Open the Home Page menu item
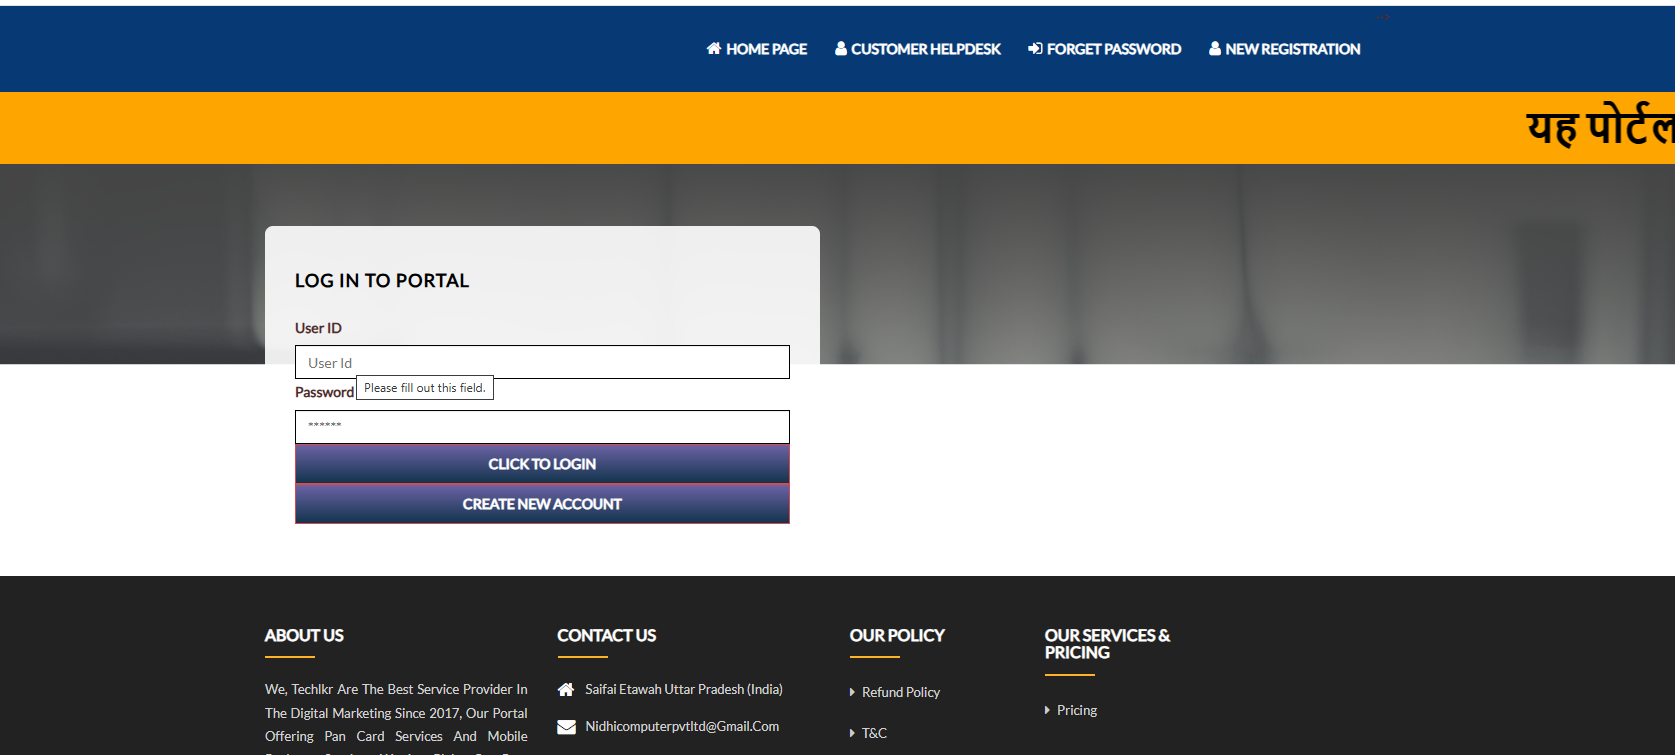Image resolution: width=1675 pixels, height=755 pixels. 766,49
